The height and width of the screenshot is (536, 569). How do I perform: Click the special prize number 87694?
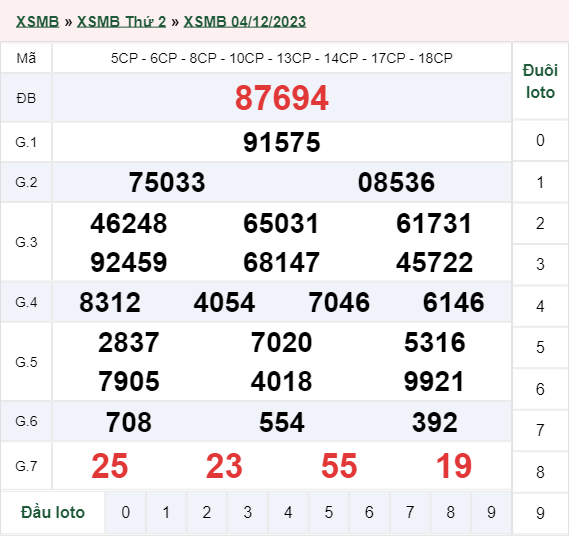[x=282, y=98]
